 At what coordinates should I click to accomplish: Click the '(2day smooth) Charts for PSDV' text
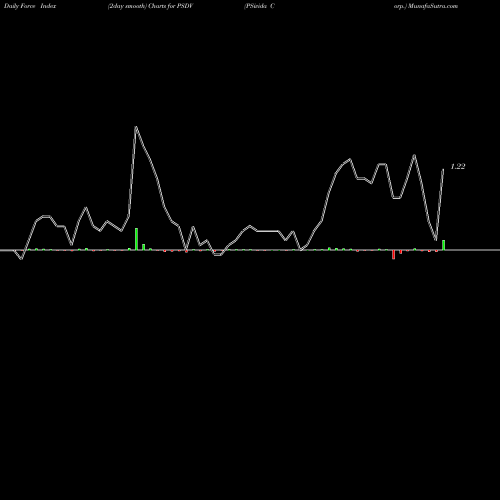pos(150,6)
